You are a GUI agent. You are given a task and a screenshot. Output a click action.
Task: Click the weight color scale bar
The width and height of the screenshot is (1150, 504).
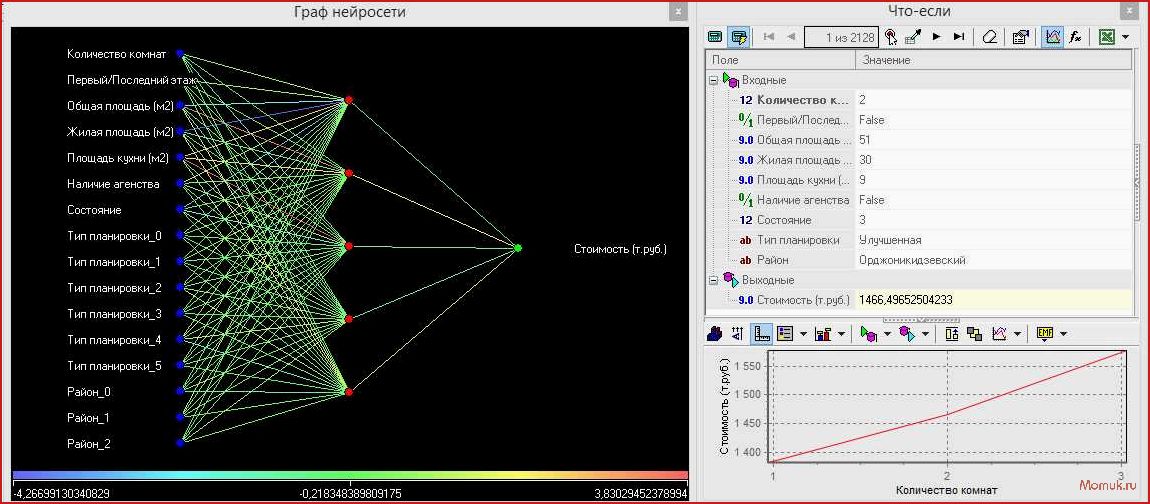350,475
